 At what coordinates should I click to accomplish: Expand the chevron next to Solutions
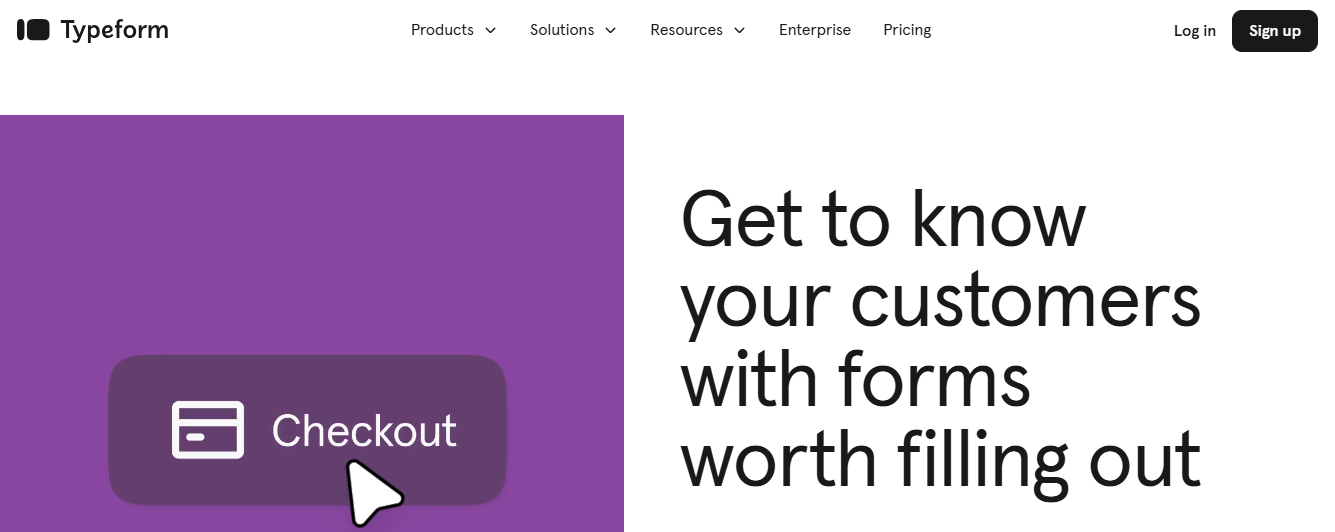point(611,31)
